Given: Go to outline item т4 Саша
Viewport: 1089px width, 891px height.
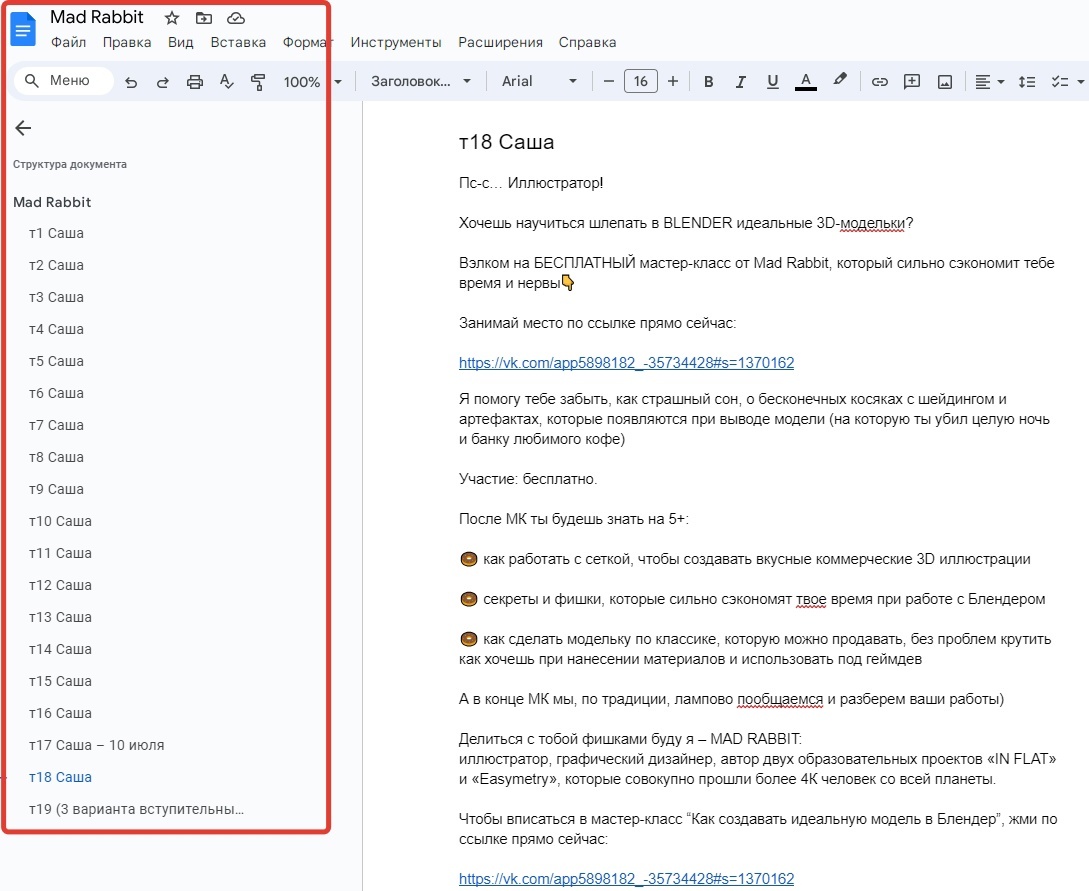Looking at the screenshot, I should [56, 329].
